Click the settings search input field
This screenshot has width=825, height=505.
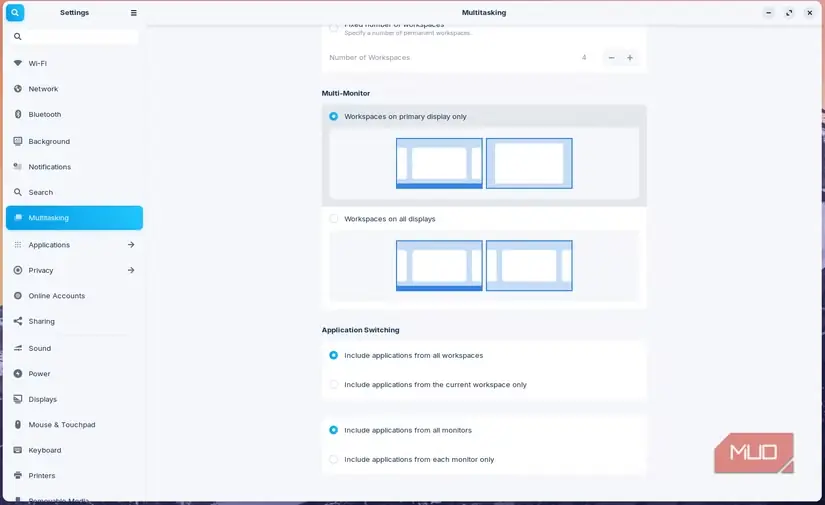(x=74, y=37)
